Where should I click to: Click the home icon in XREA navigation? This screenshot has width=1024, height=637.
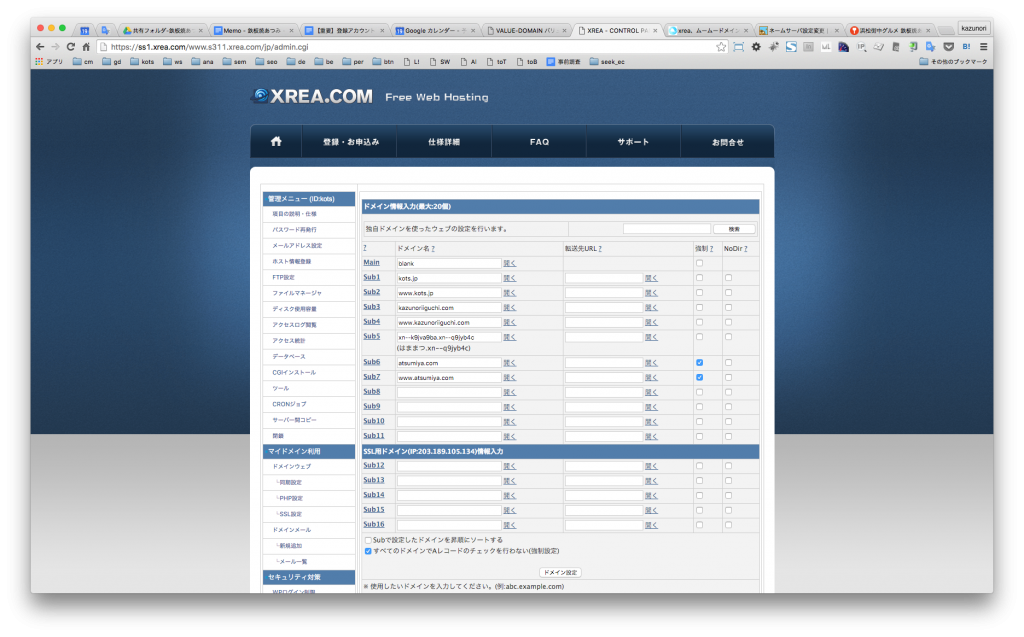[276, 142]
